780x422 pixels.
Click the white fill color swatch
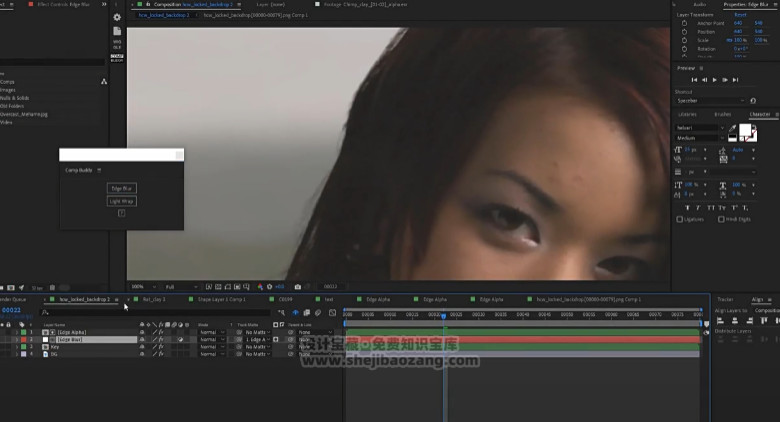[745, 130]
